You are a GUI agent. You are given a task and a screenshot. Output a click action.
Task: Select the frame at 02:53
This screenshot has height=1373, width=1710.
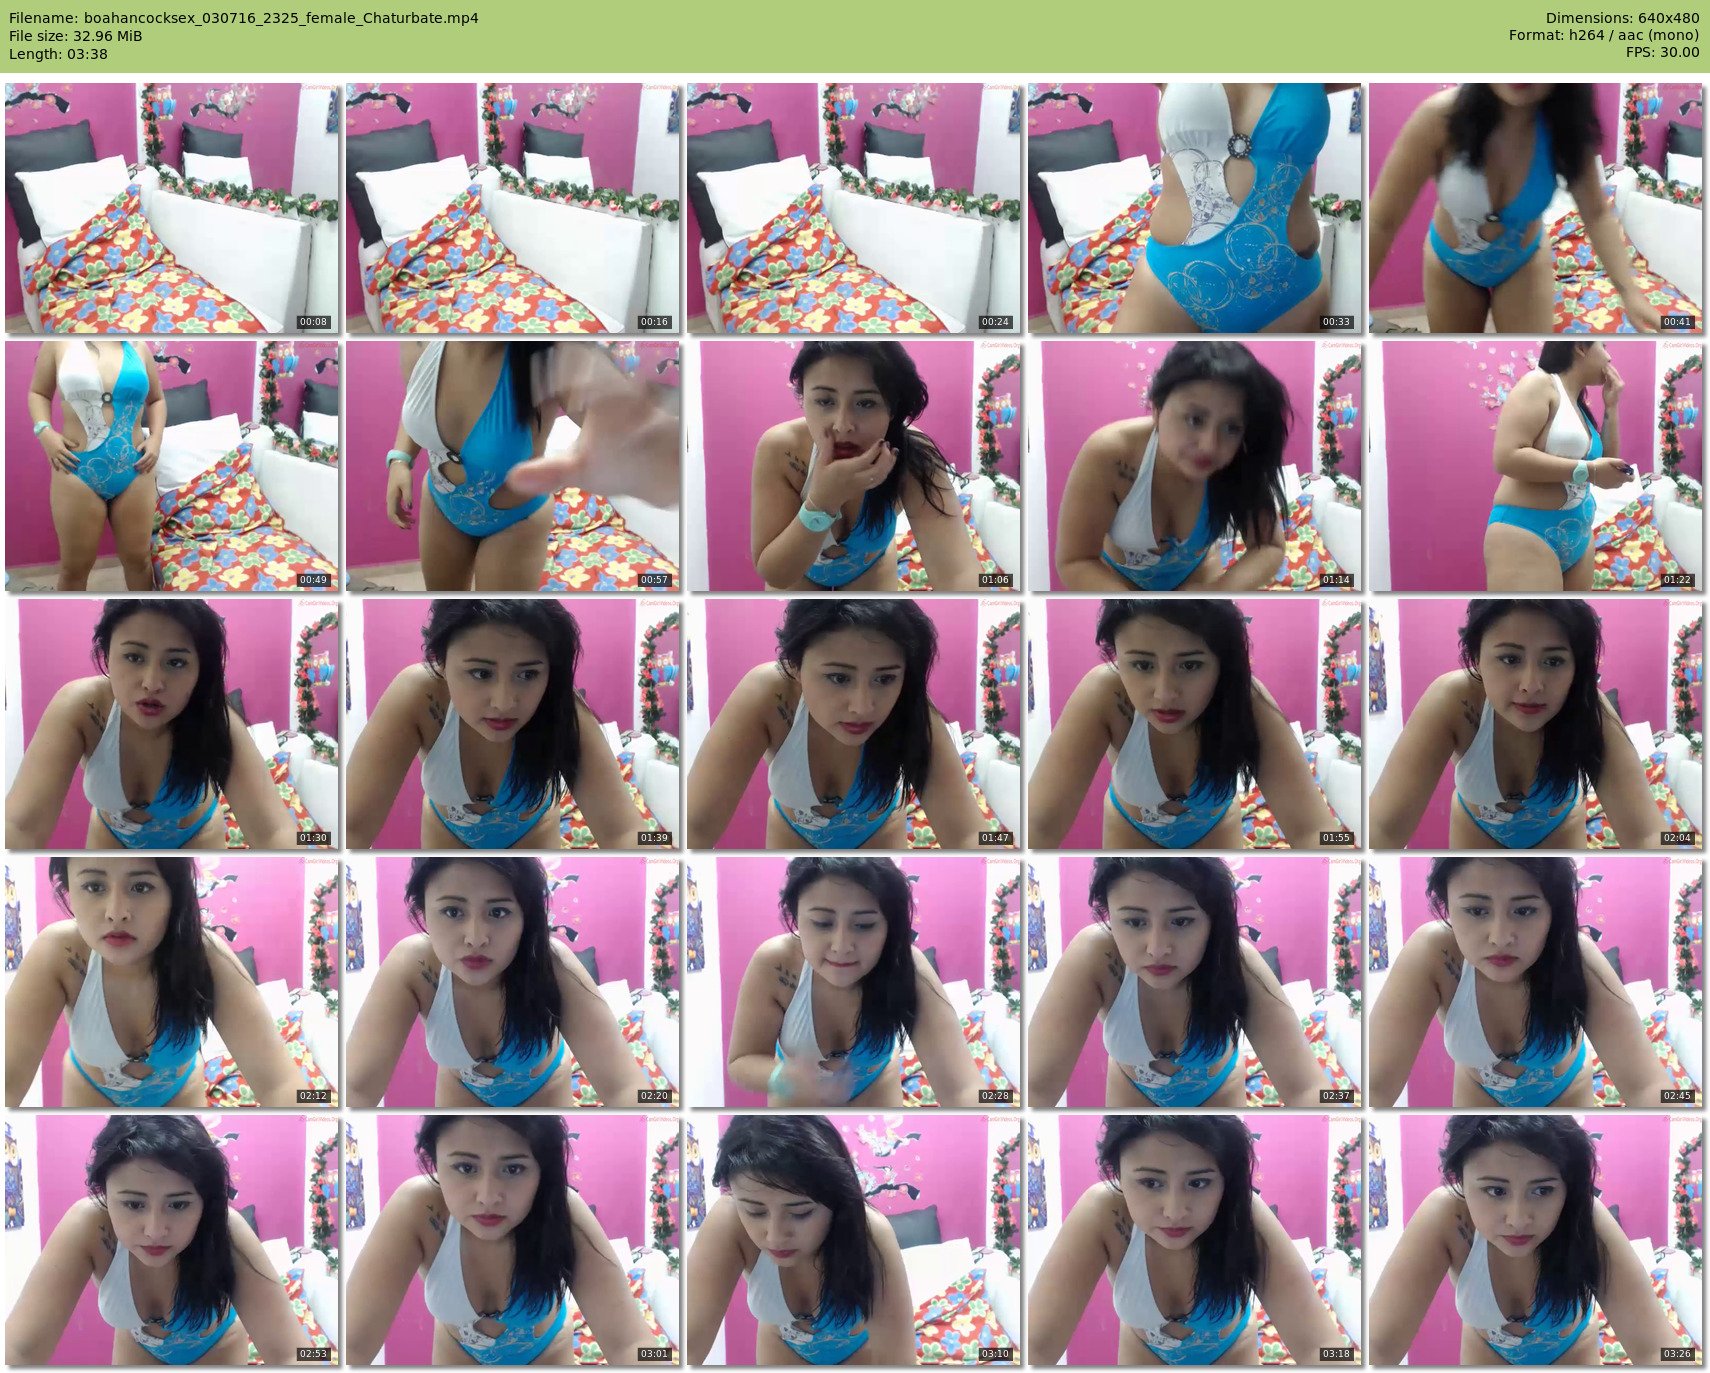[x=172, y=1240]
